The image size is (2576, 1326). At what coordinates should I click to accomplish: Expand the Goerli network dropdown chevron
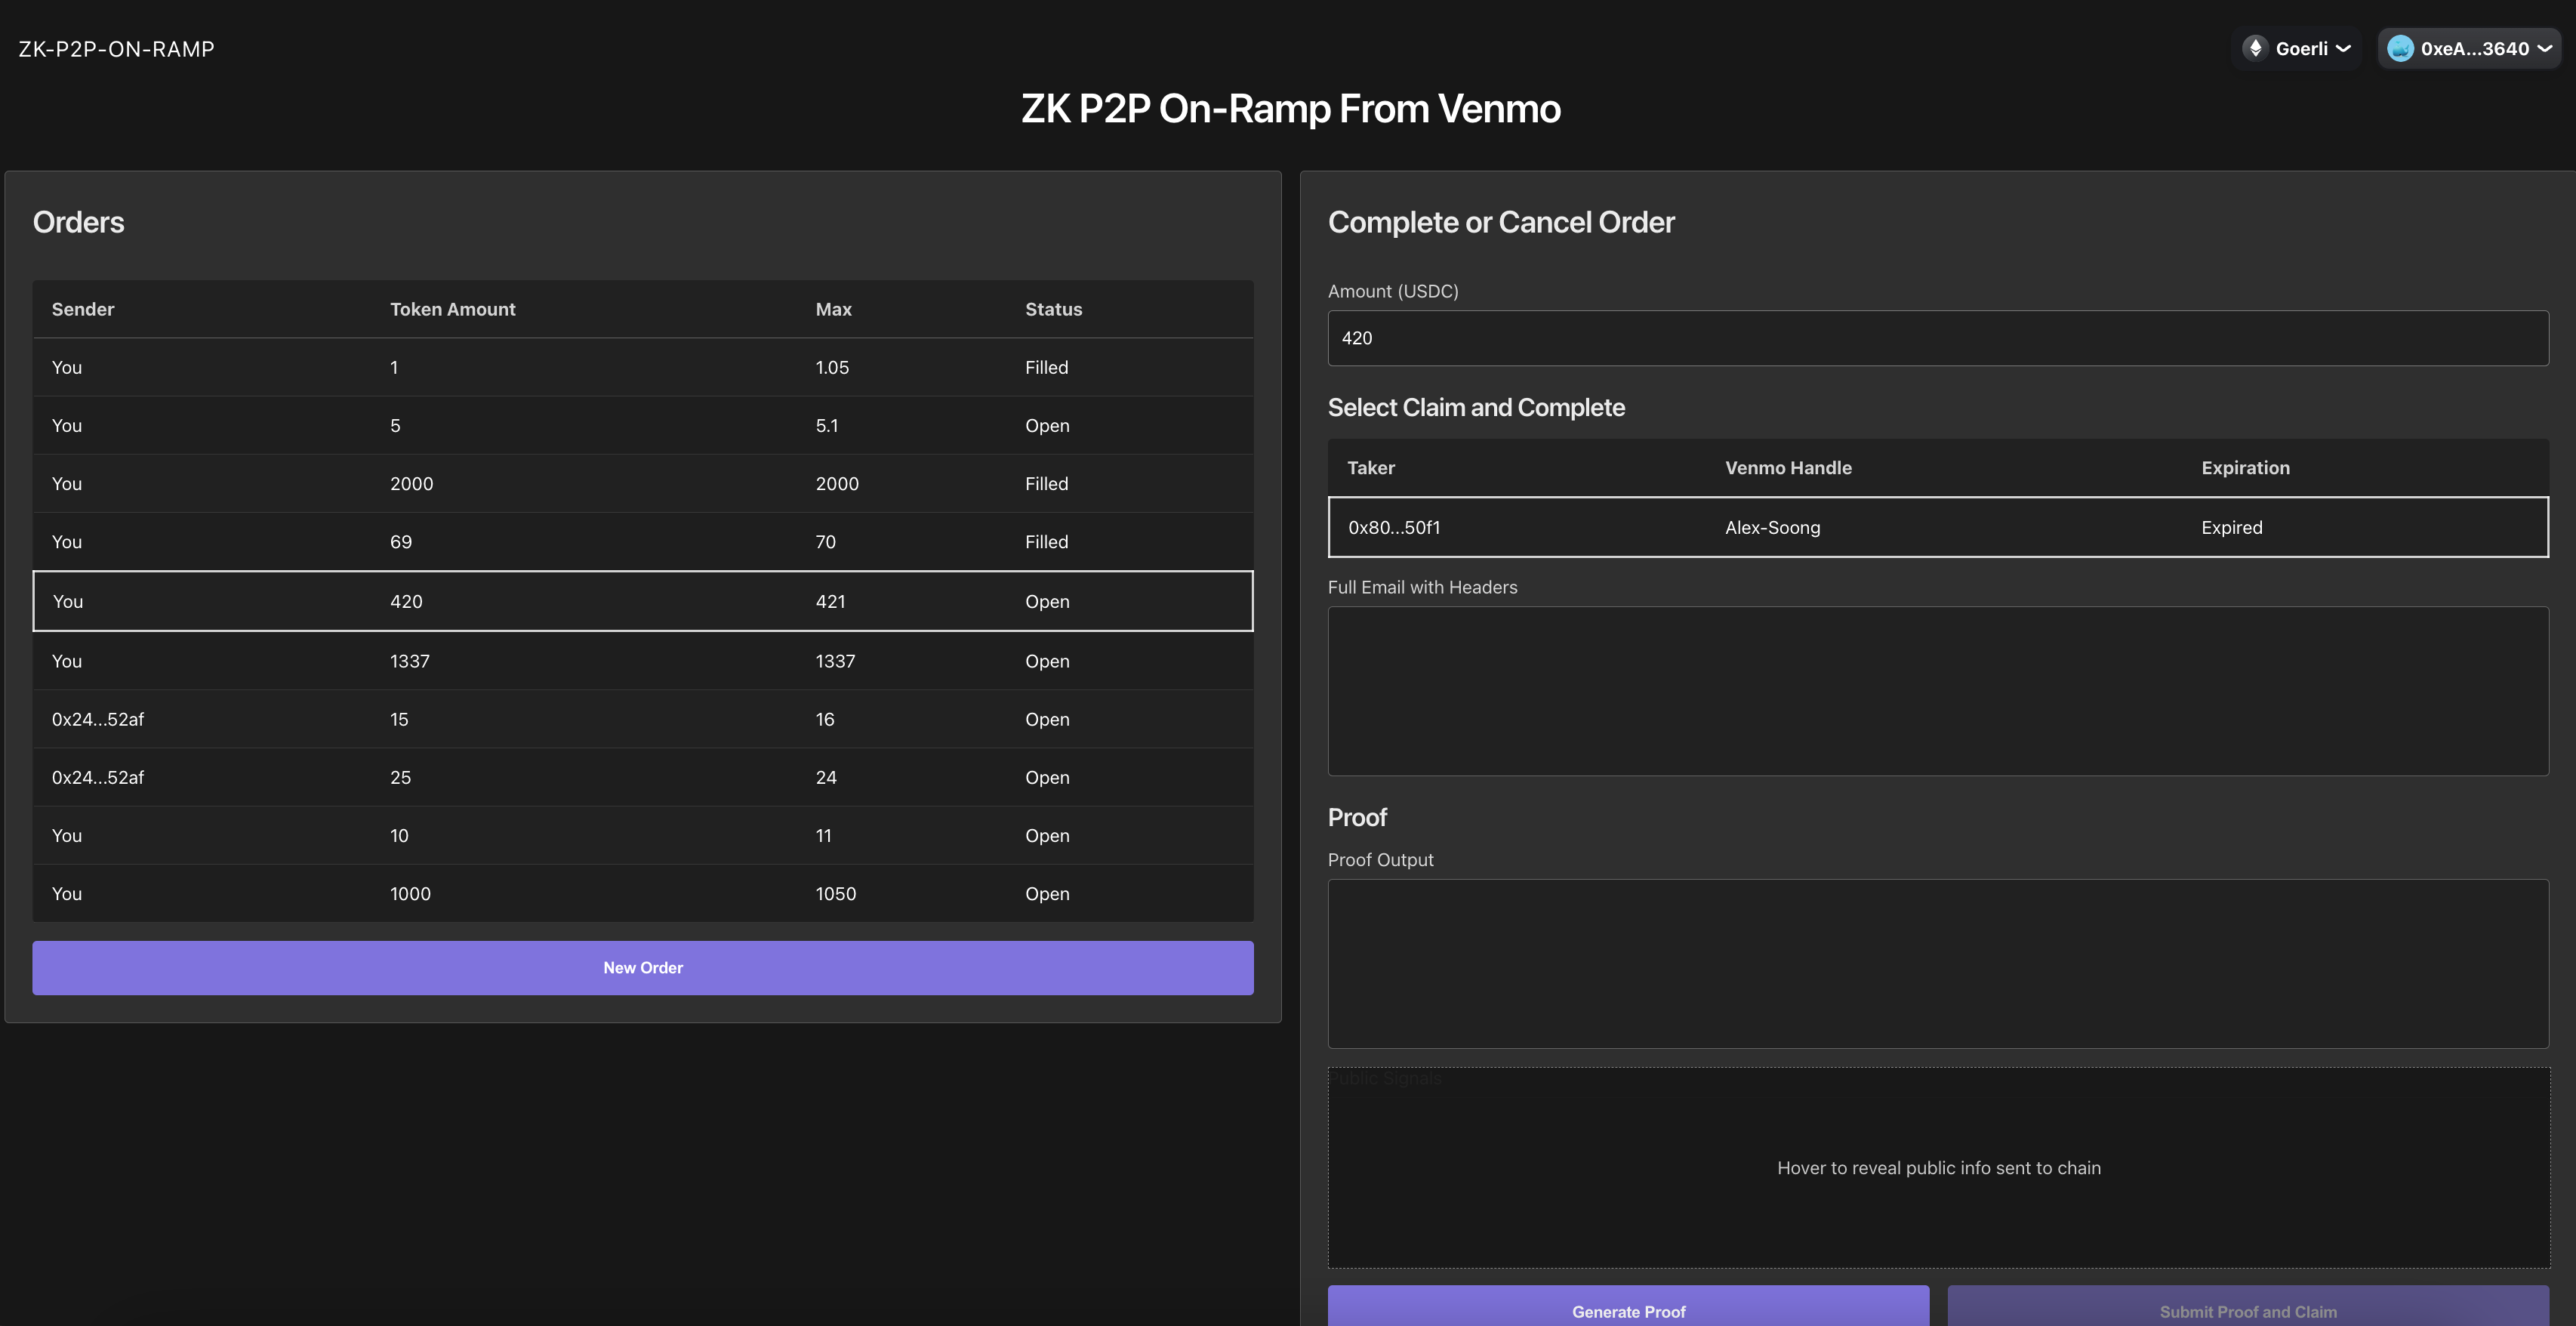tap(2343, 48)
